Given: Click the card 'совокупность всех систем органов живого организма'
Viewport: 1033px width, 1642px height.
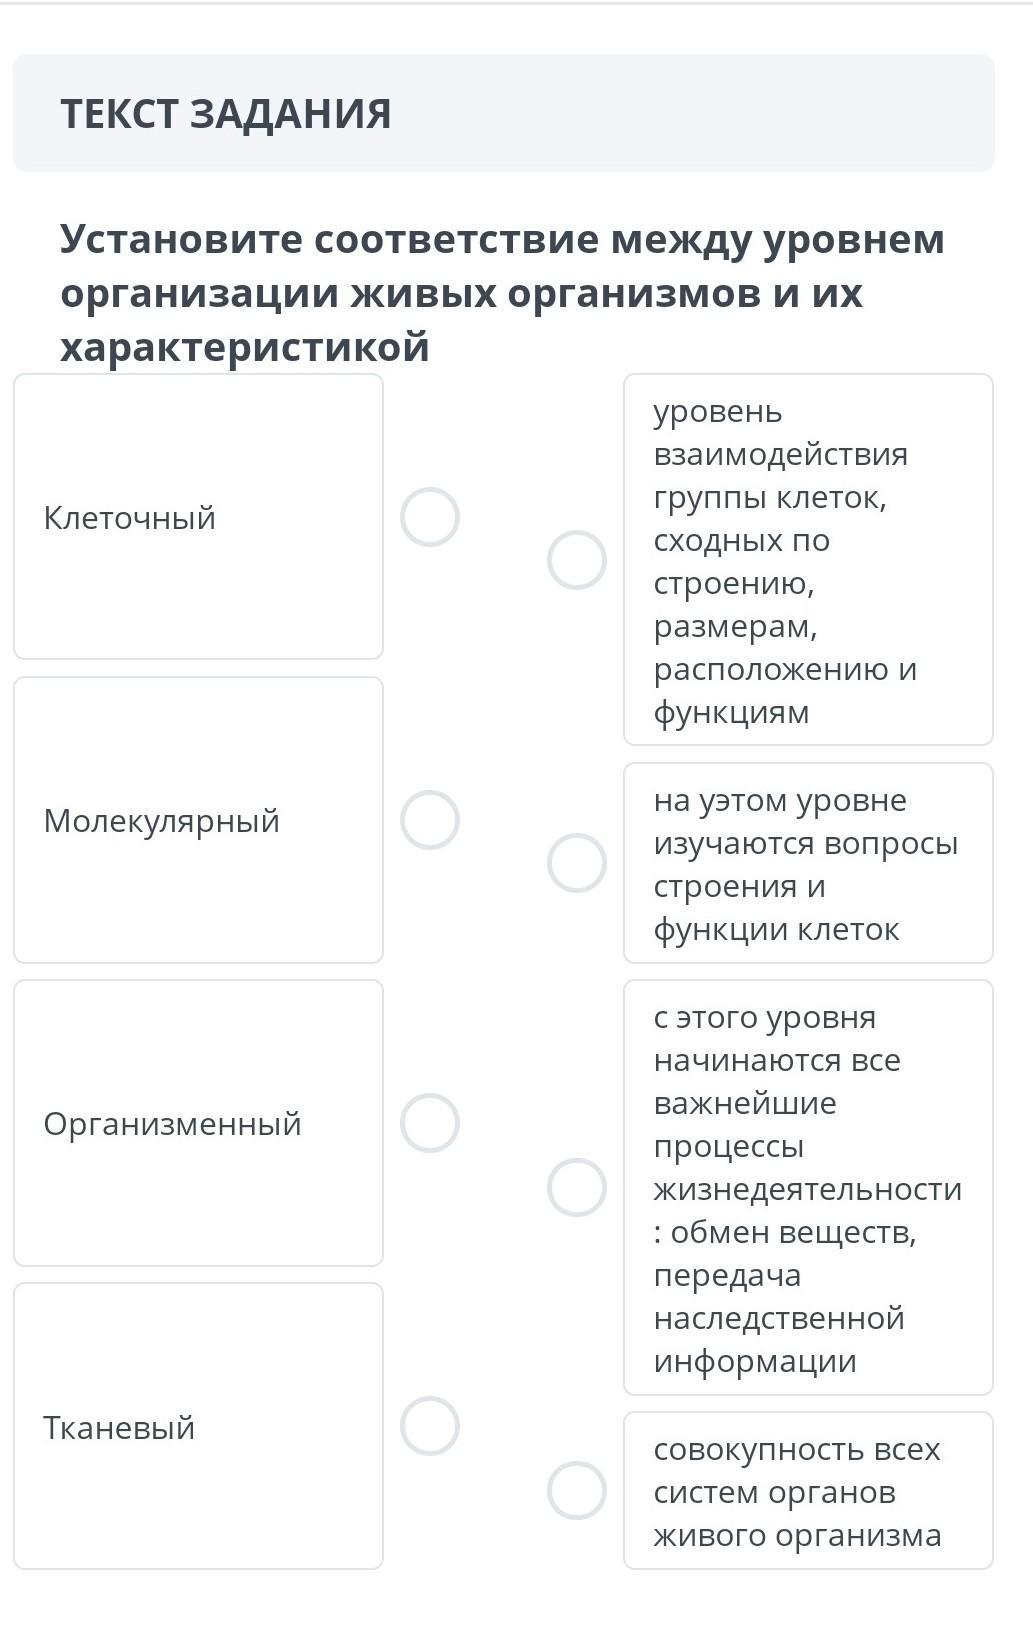Looking at the screenshot, I should tap(808, 1491).
